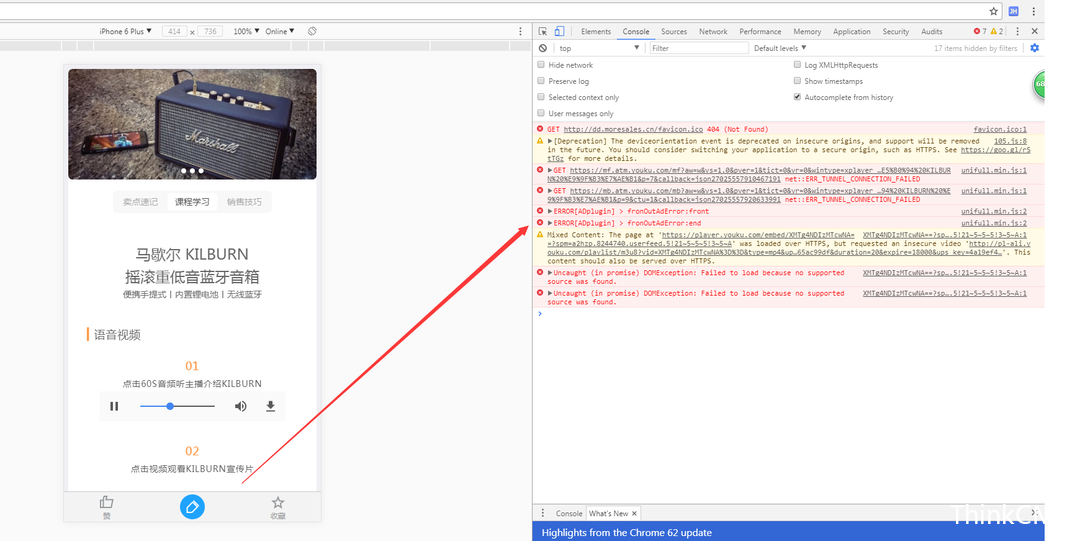Tap the blue edit pencil button

tap(192, 507)
